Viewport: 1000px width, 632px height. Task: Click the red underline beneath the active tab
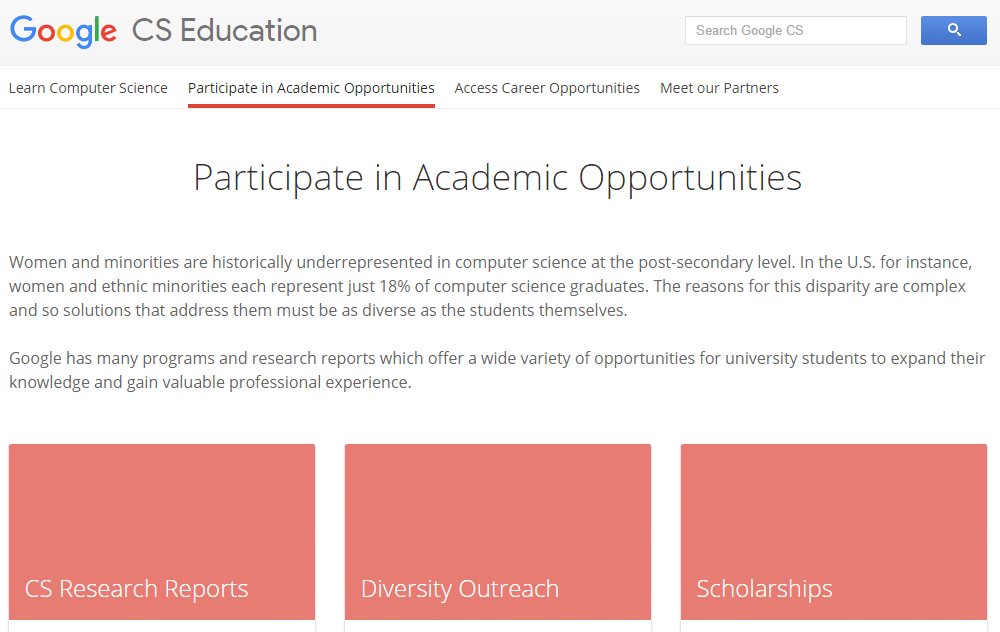click(311, 106)
